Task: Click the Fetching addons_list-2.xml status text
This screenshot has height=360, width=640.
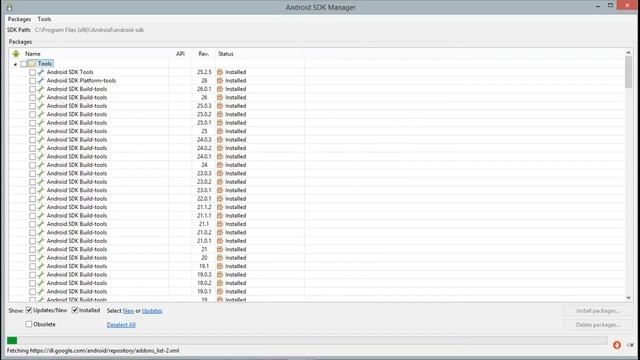Action: click(x=93, y=351)
